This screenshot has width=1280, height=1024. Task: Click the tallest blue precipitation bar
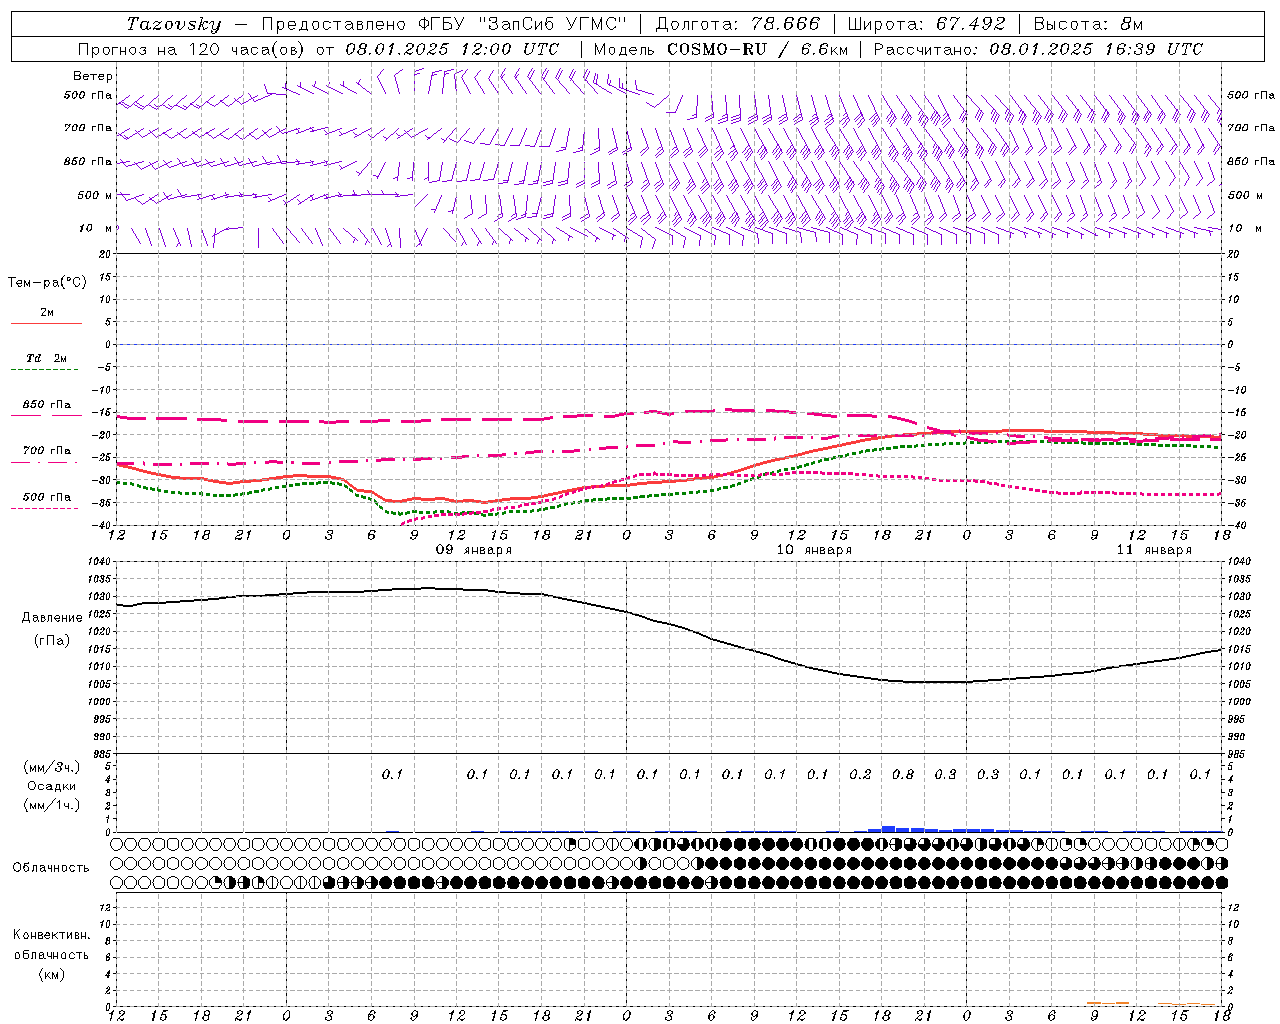[x=888, y=829]
